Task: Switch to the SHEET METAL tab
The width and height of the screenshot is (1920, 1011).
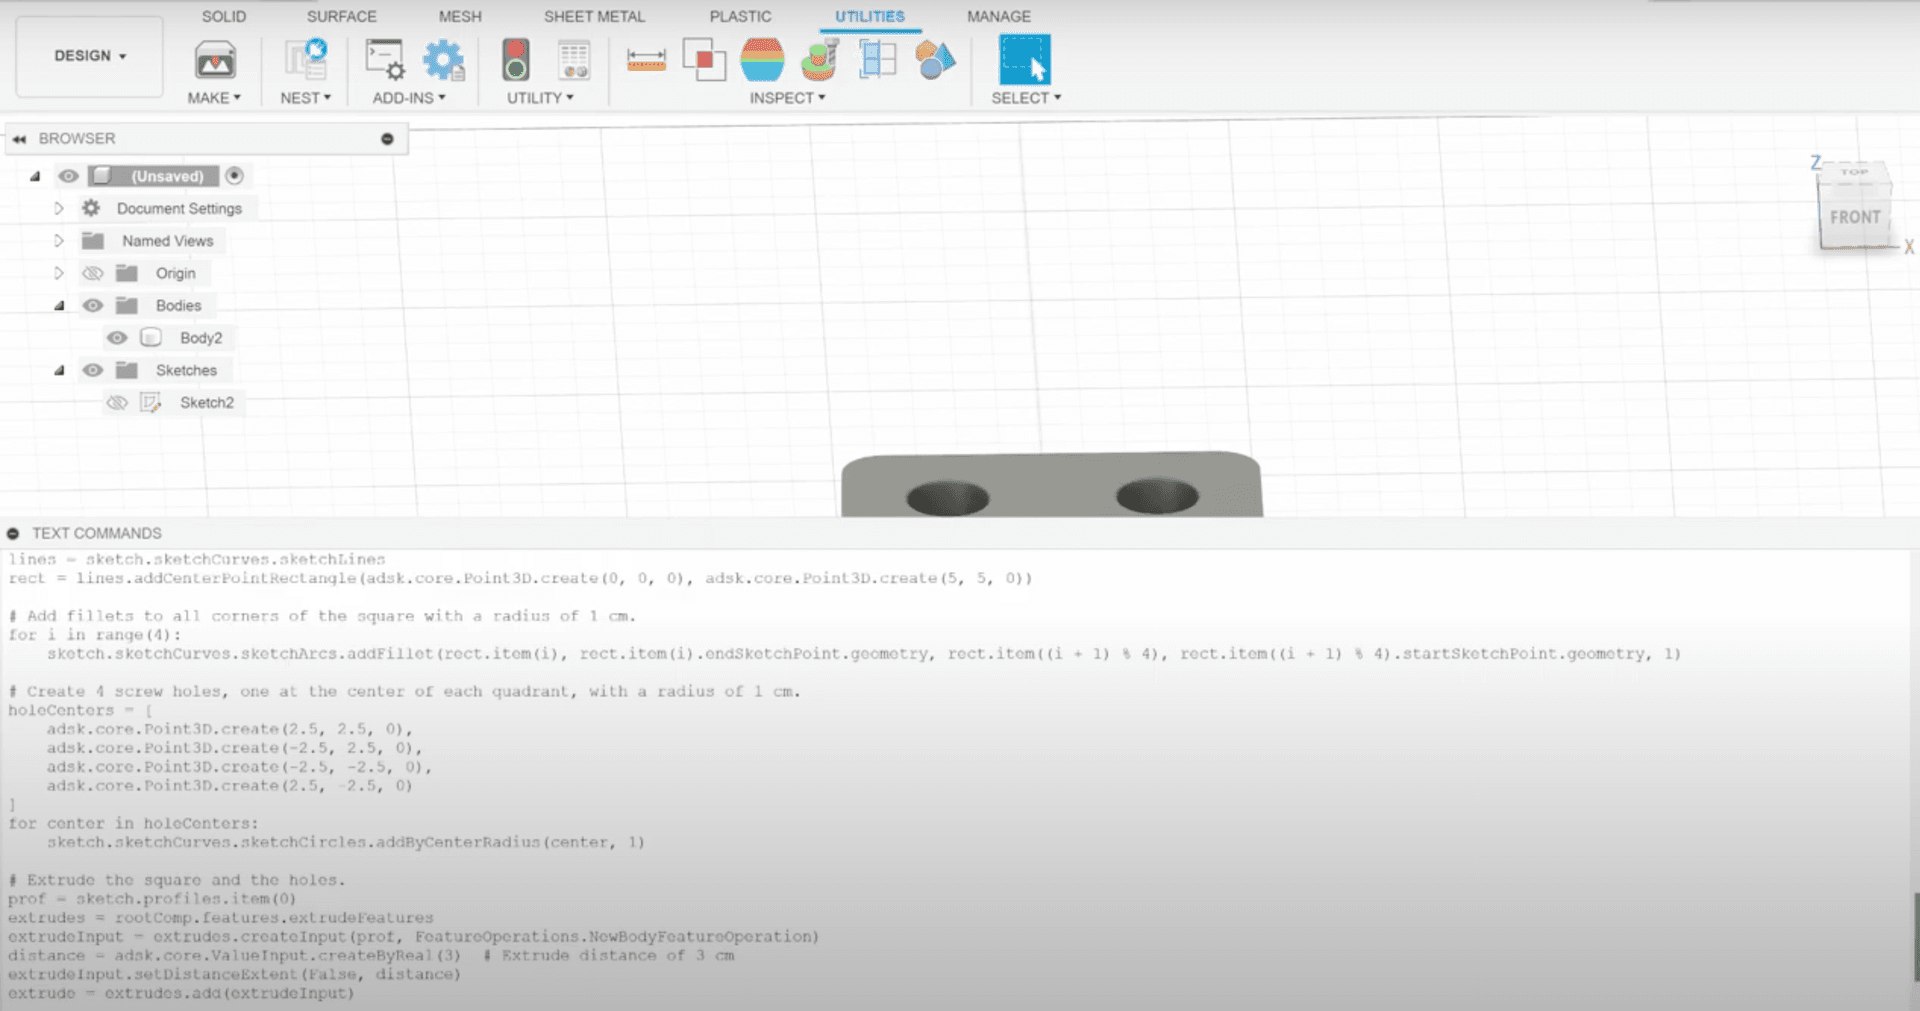Action: pyautogui.click(x=594, y=17)
